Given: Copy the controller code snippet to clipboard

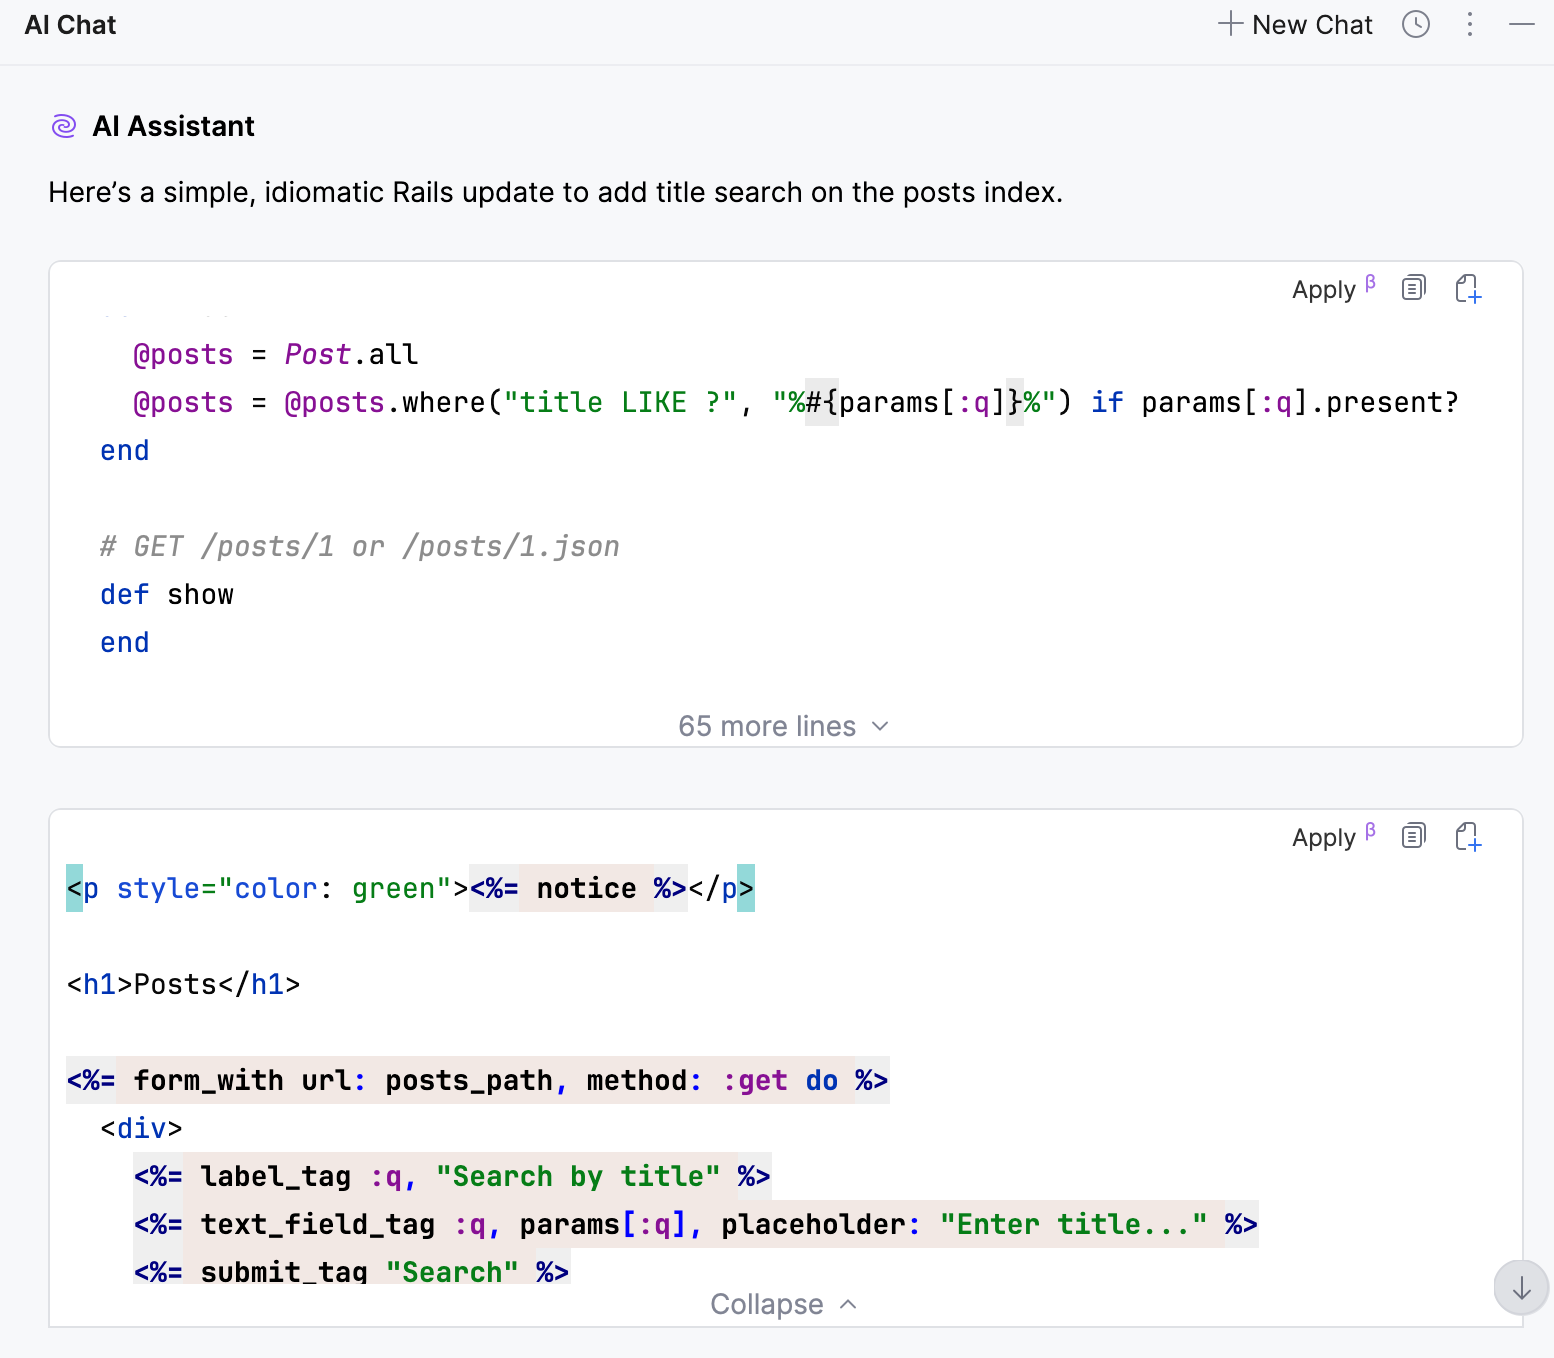Looking at the screenshot, I should coord(1413,288).
